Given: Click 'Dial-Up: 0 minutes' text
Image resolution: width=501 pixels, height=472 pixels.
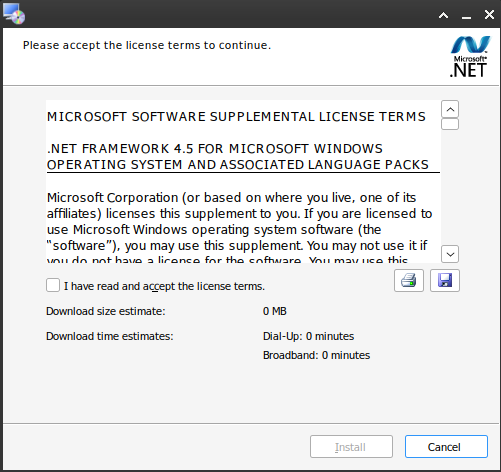Looking at the screenshot, I should [x=308, y=336].
